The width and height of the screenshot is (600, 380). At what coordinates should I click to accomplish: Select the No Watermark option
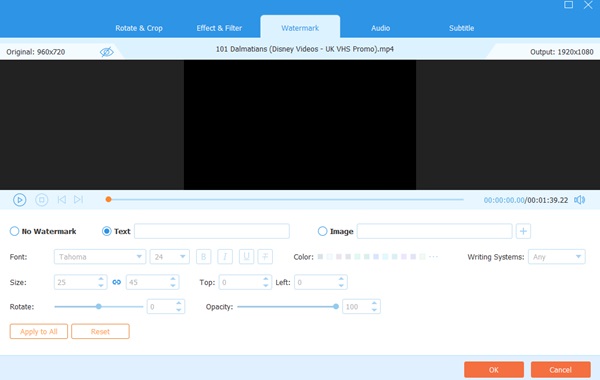click(14, 231)
